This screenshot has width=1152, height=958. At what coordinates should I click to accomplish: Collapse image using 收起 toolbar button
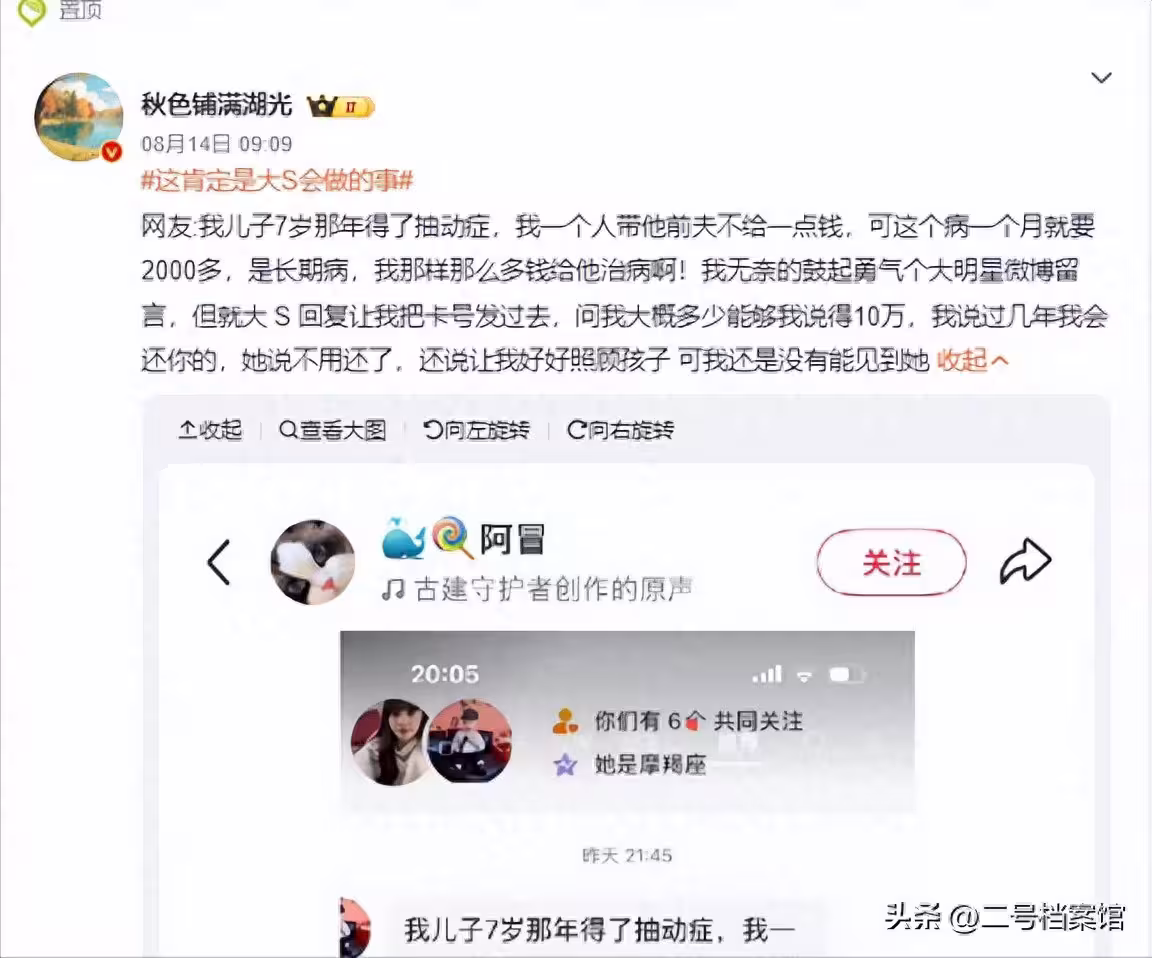[x=210, y=430]
